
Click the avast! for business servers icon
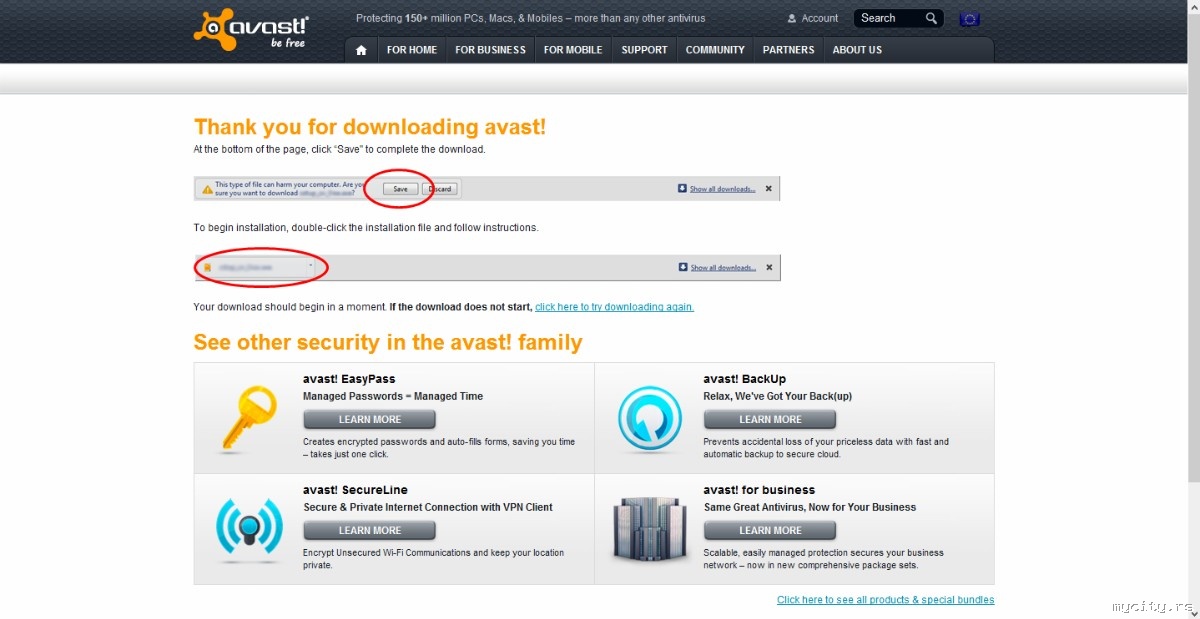pyautogui.click(x=649, y=529)
